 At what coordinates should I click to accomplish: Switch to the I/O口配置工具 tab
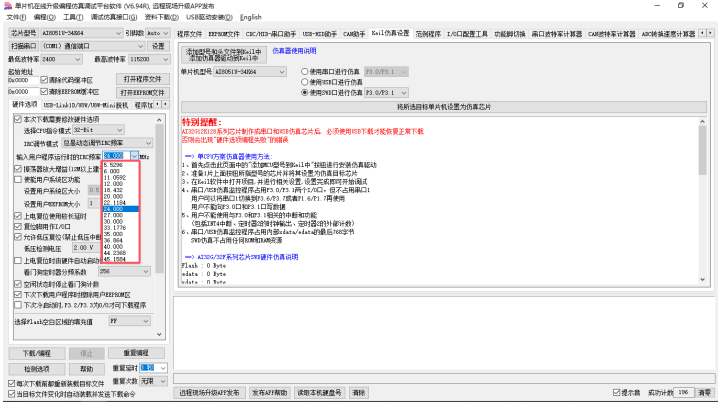[467, 34]
